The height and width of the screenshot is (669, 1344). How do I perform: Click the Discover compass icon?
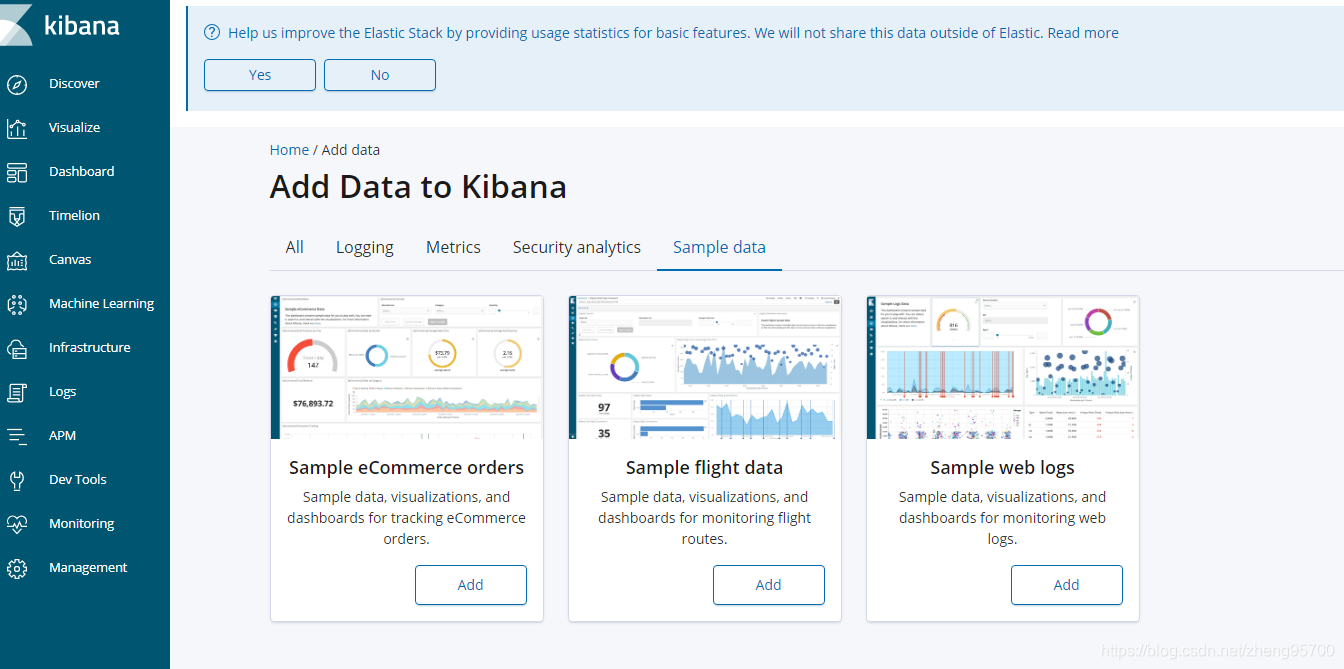[x=17, y=84]
